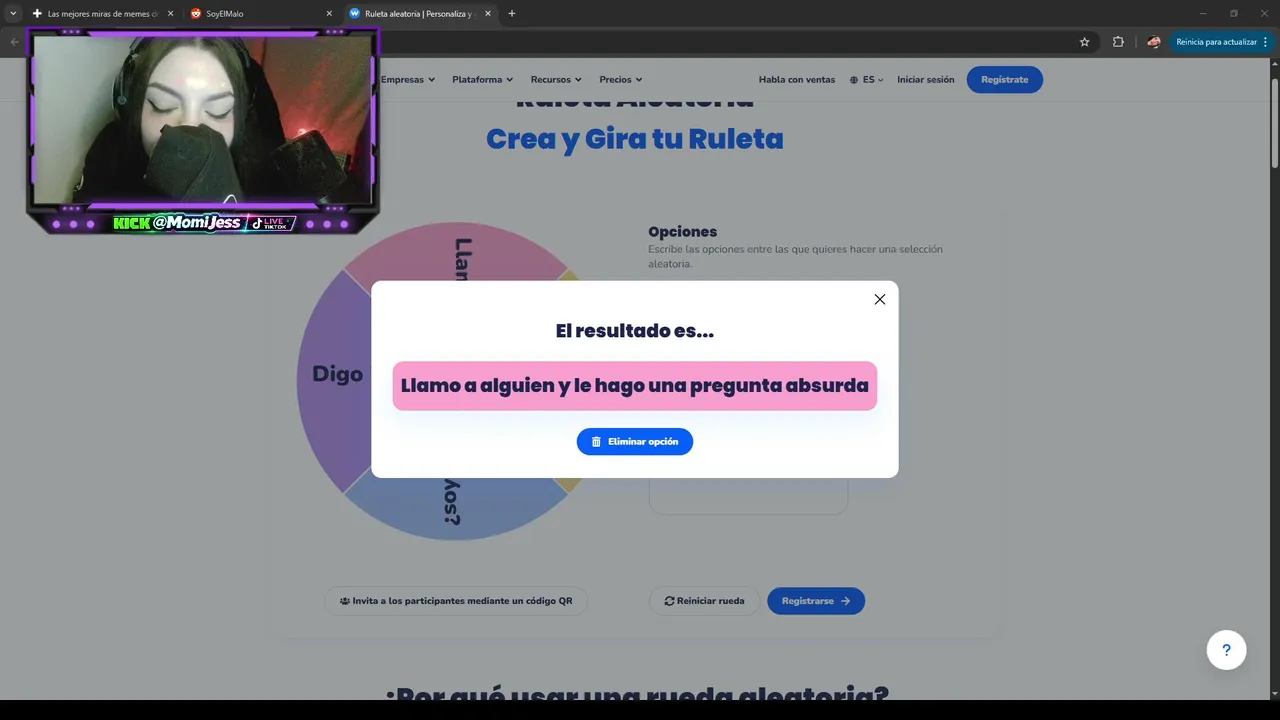Click the Eliminar opción button
1280x720 pixels.
tap(635, 442)
